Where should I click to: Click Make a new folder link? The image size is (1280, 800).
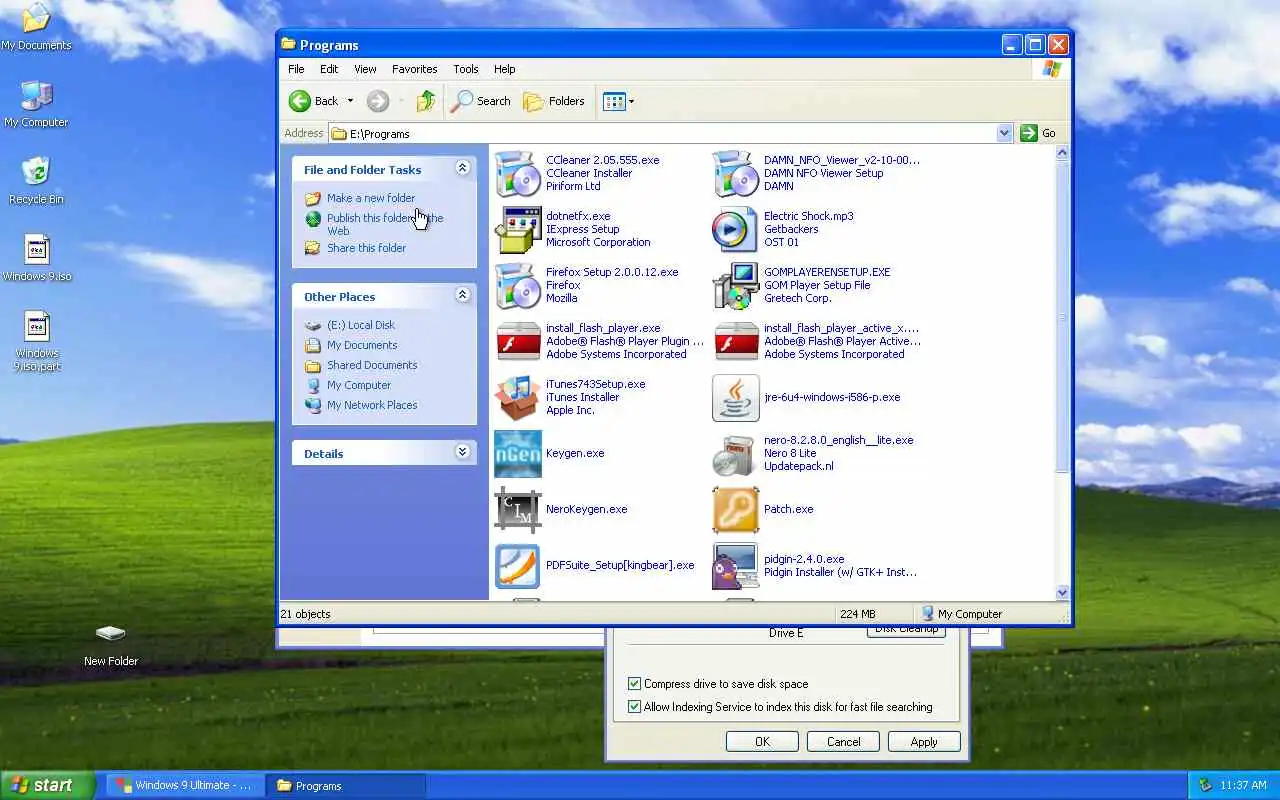click(x=371, y=198)
